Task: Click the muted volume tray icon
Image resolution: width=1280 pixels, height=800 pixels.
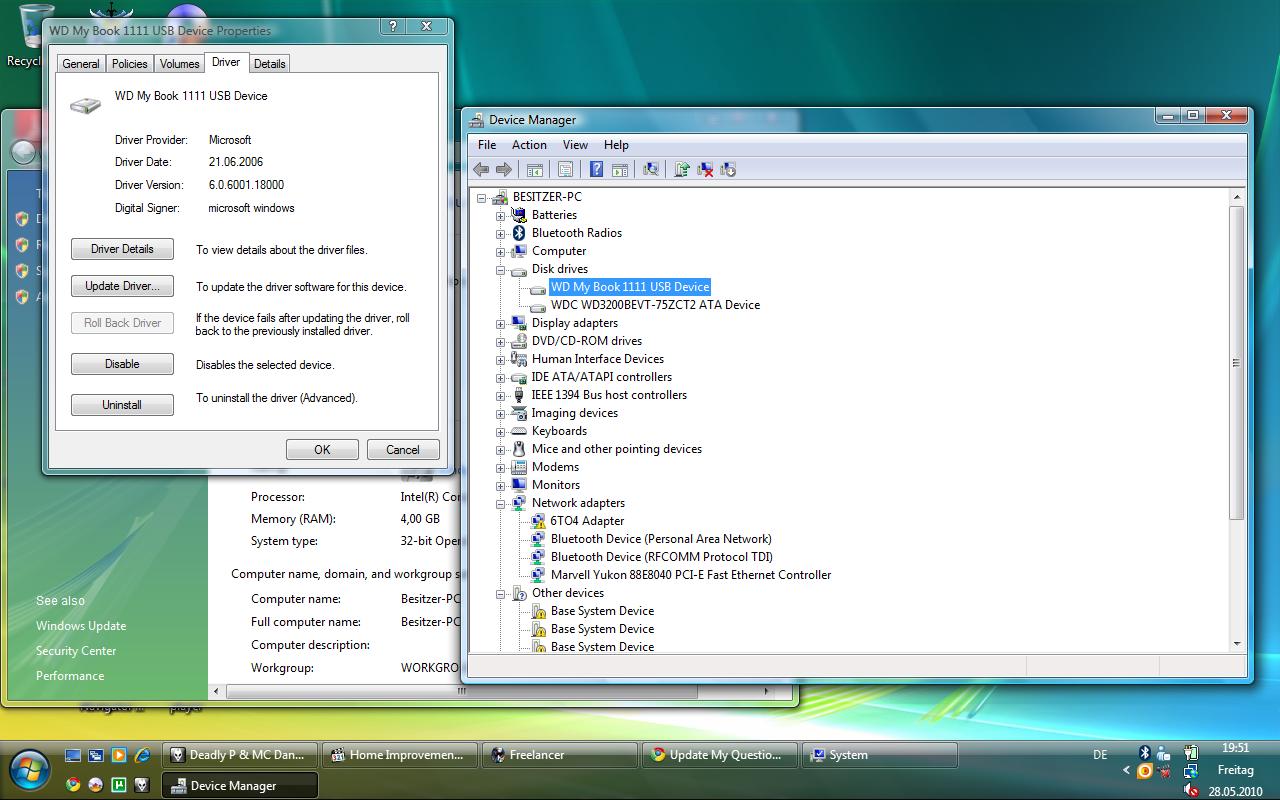Action: click(1191, 790)
